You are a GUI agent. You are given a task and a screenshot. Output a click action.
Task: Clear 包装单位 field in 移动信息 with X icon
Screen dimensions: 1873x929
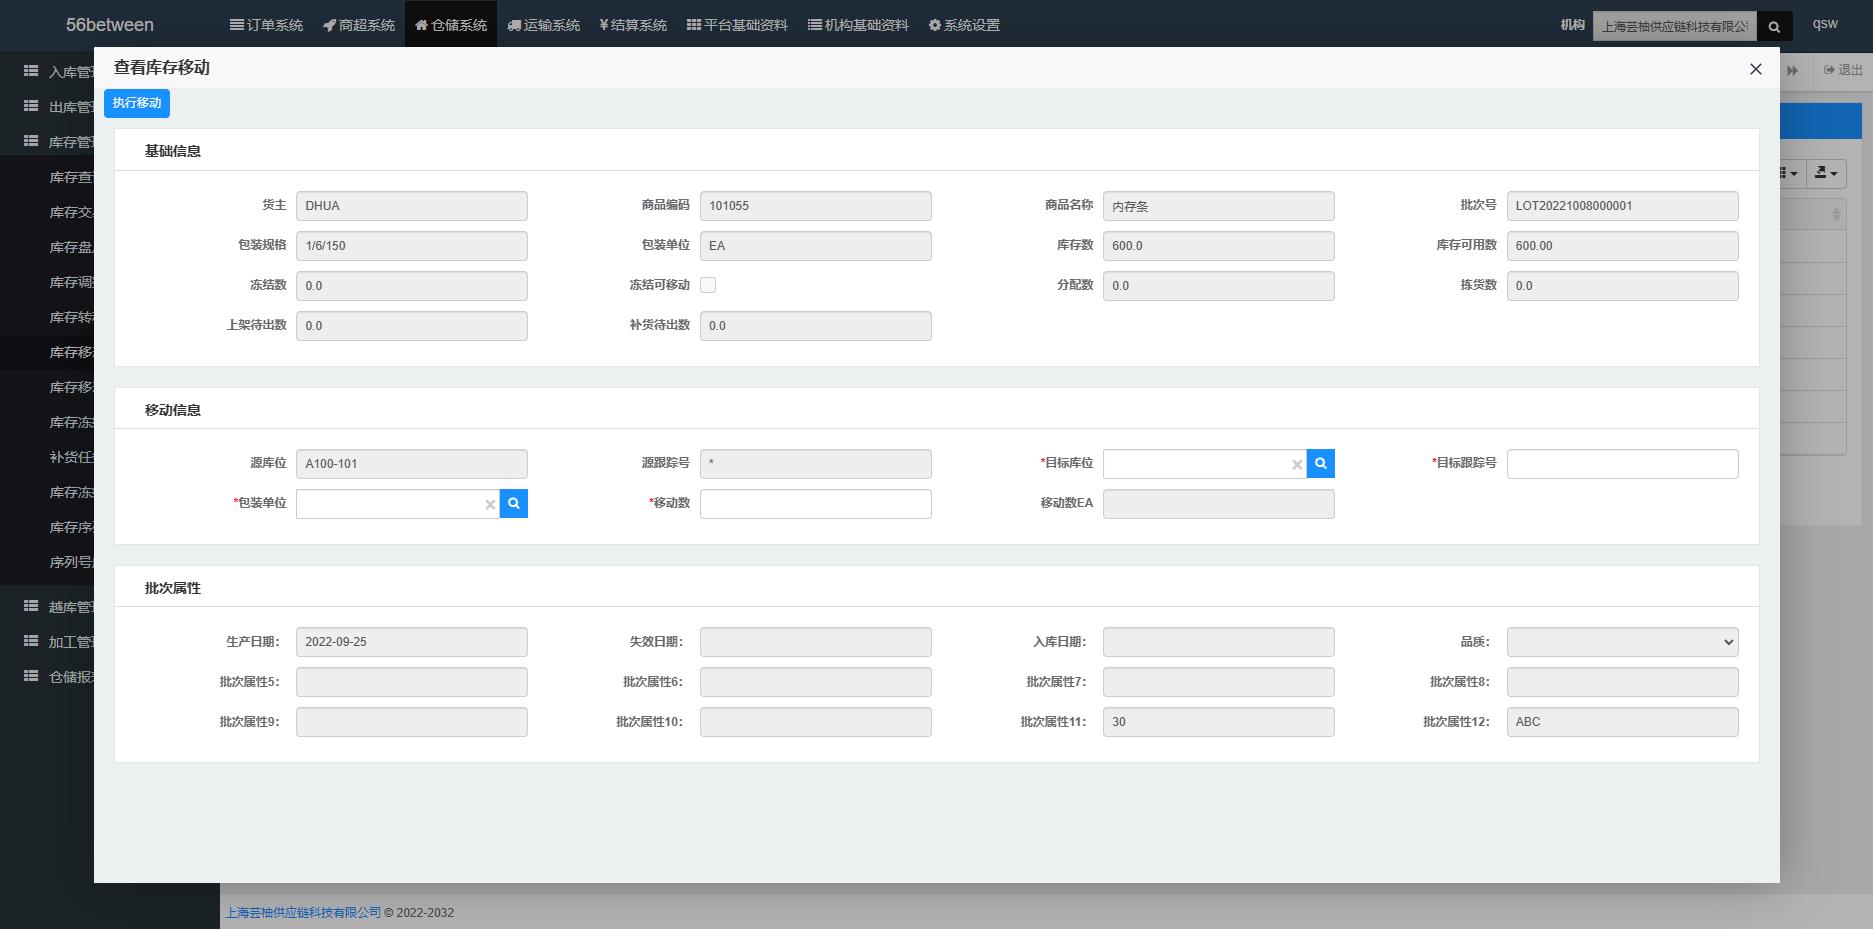click(x=490, y=504)
